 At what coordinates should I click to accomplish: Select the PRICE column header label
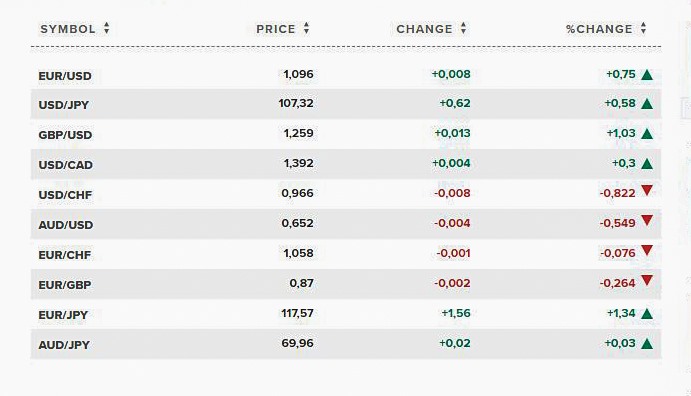(276, 29)
